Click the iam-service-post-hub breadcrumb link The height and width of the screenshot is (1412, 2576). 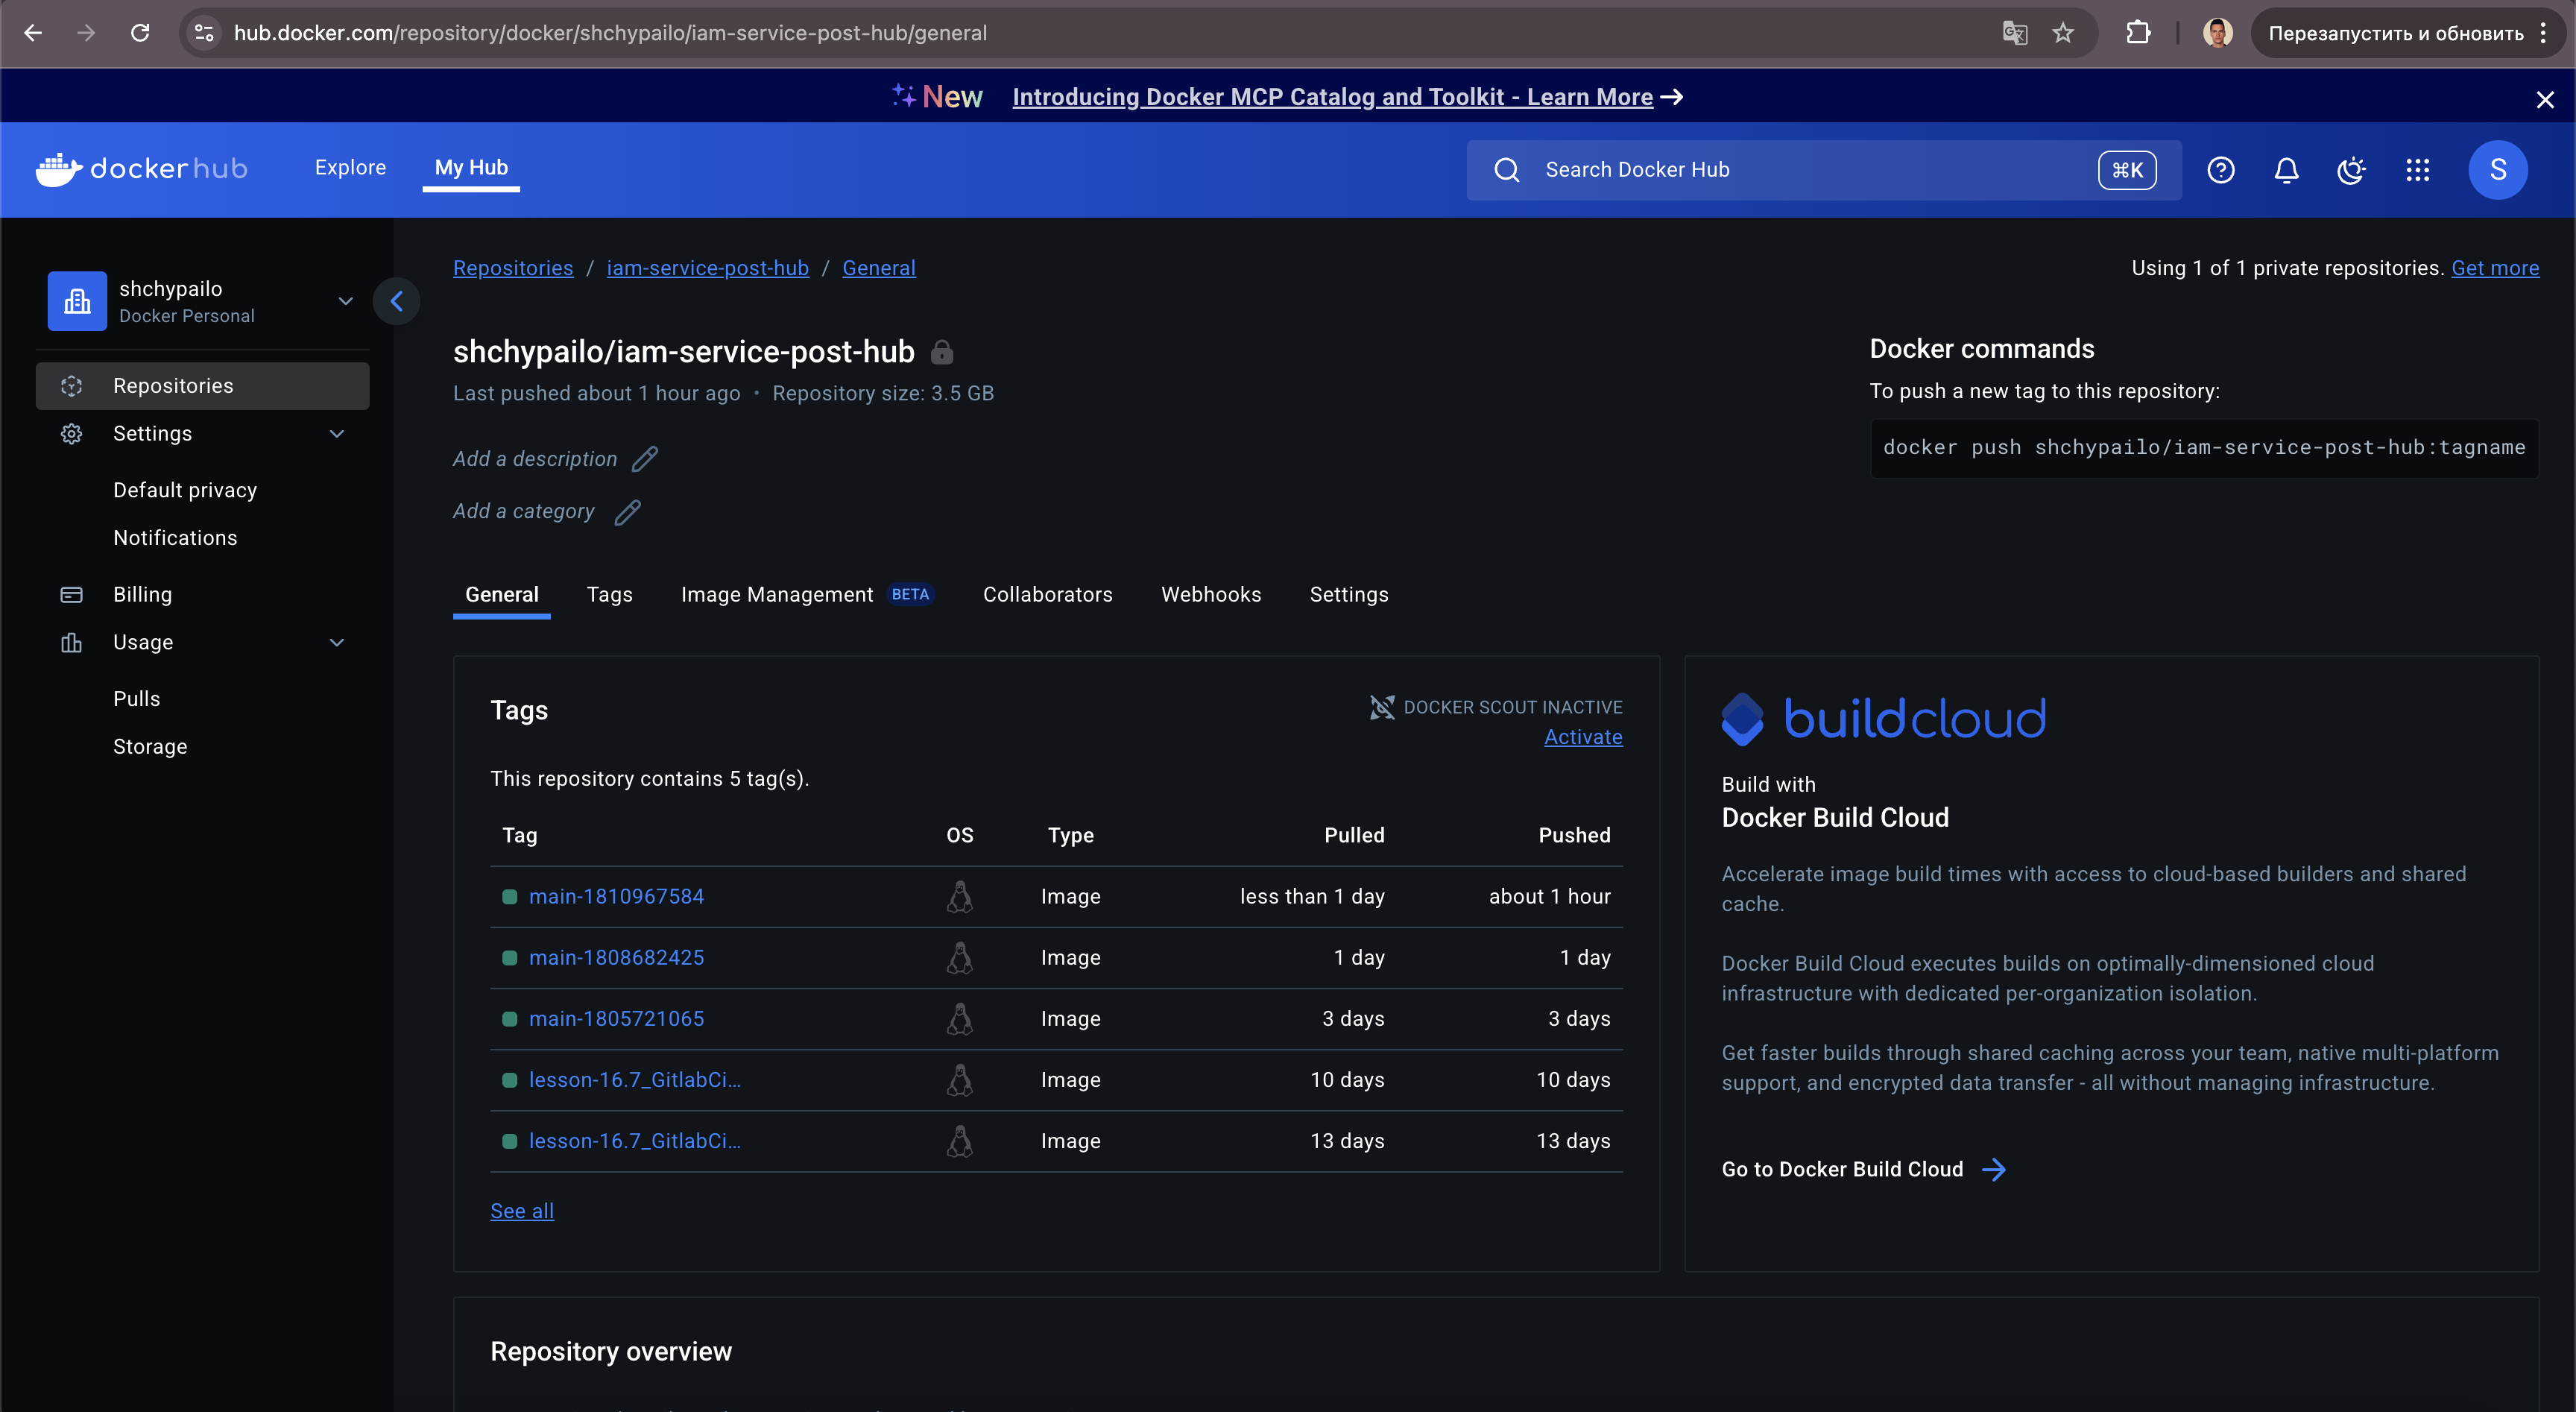[707, 268]
